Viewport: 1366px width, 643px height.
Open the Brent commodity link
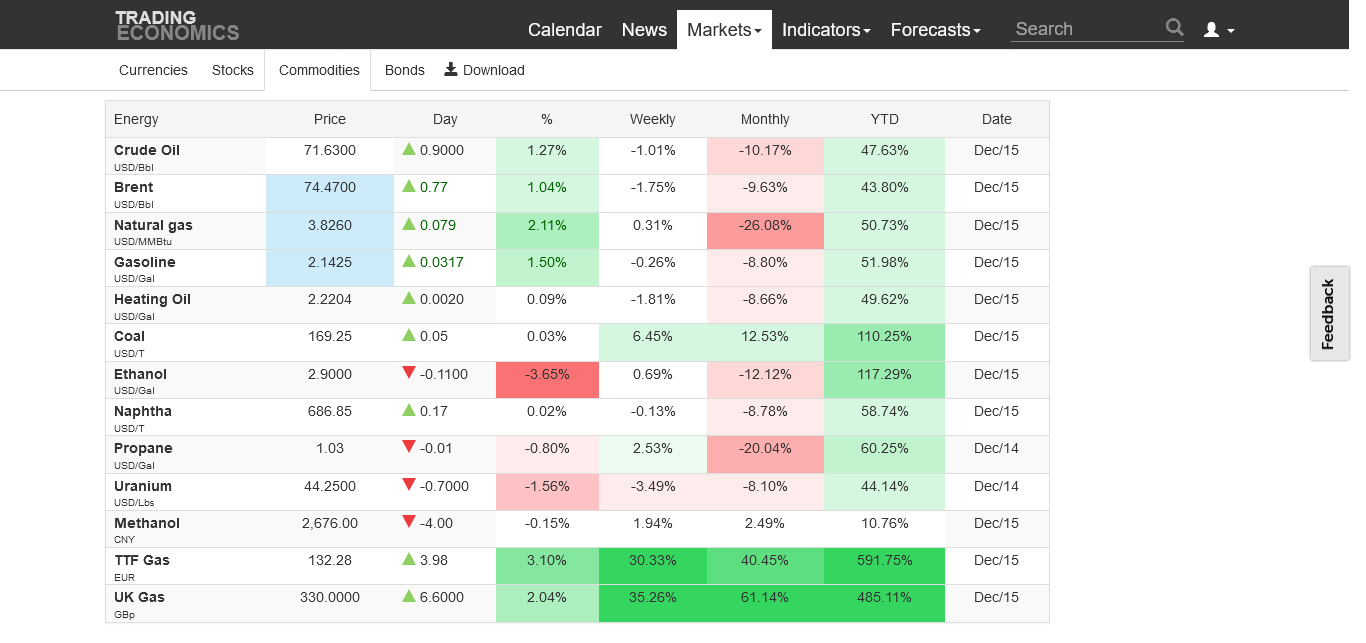(x=134, y=187)
